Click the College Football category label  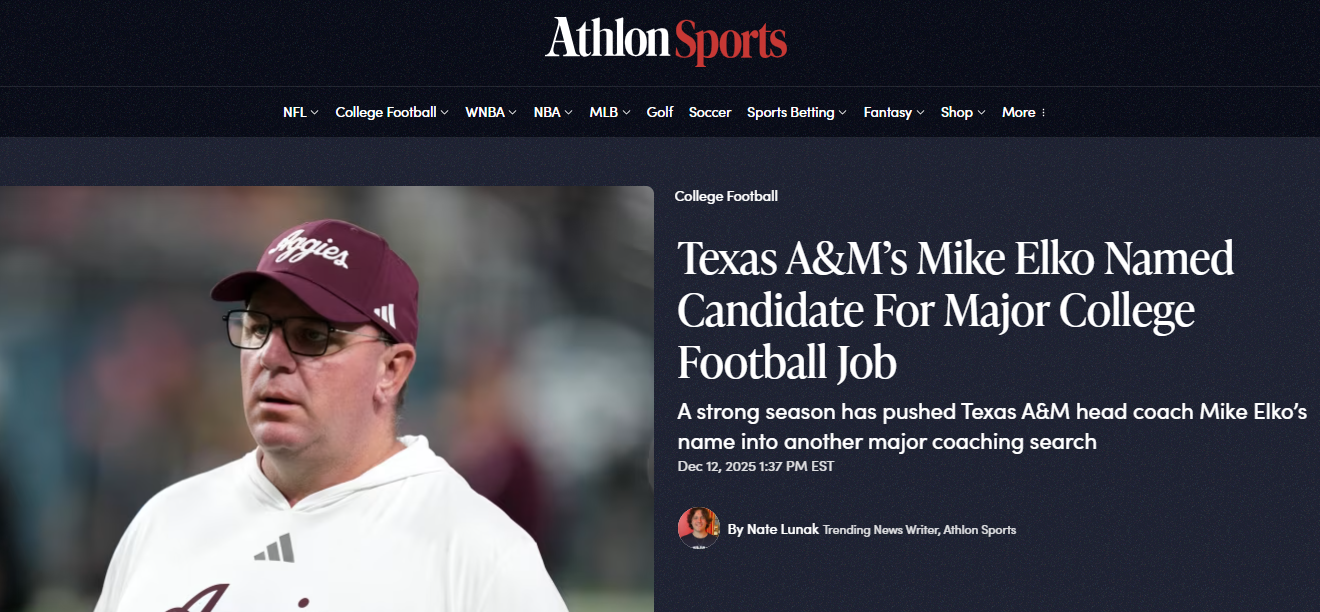coord(726,196)
